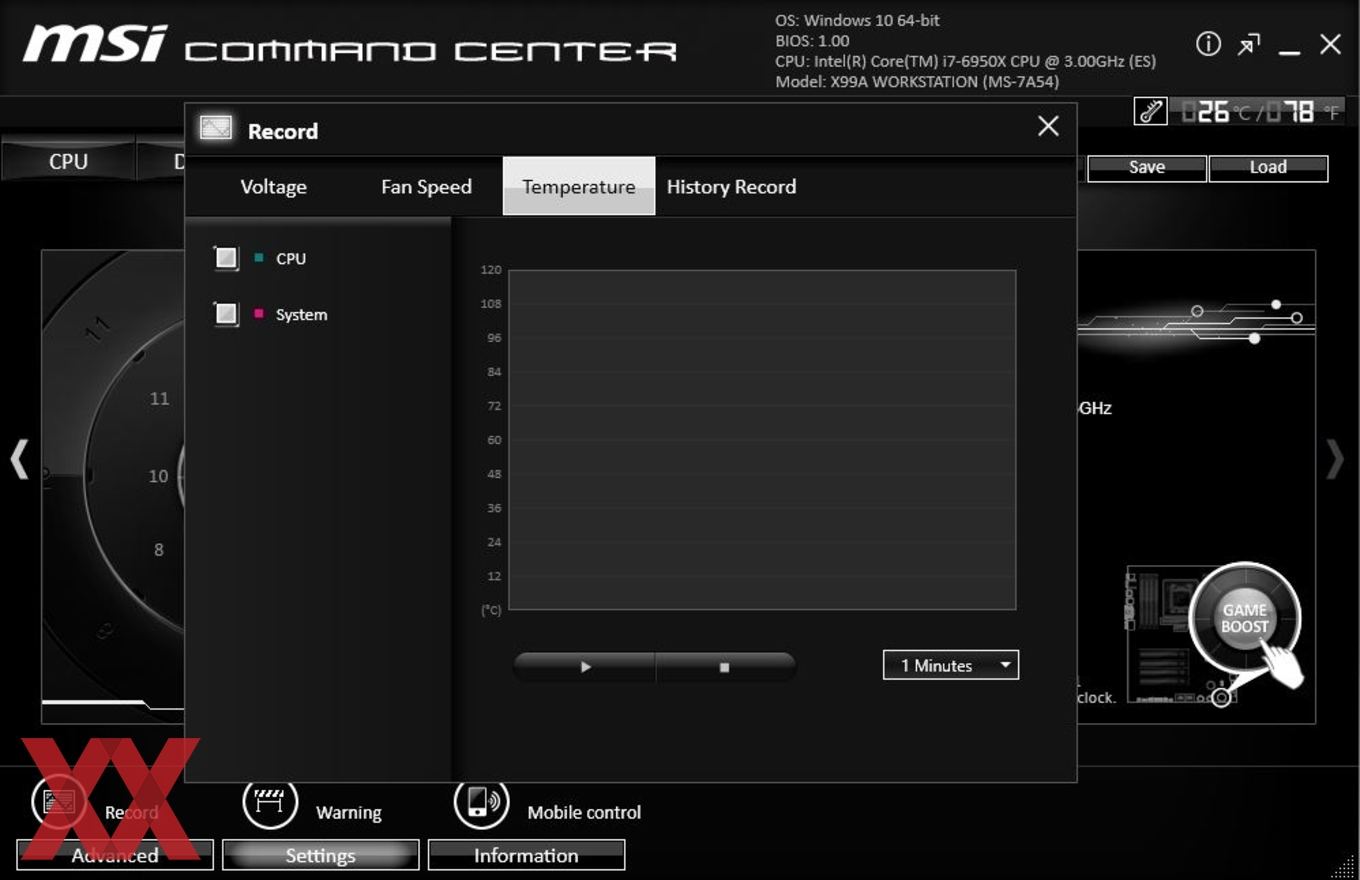Image resolution: width=1360 pixels, height=880 pixels.
Task: Click the Record icon at the bottom left
Action: point(59,801)
